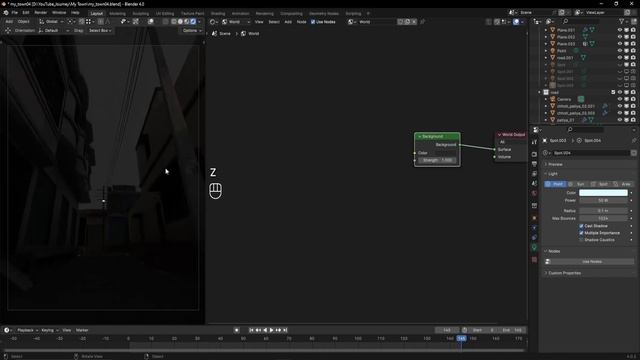
Task: Click the Play animation button in timeline
Action: [x=271, y=330]
